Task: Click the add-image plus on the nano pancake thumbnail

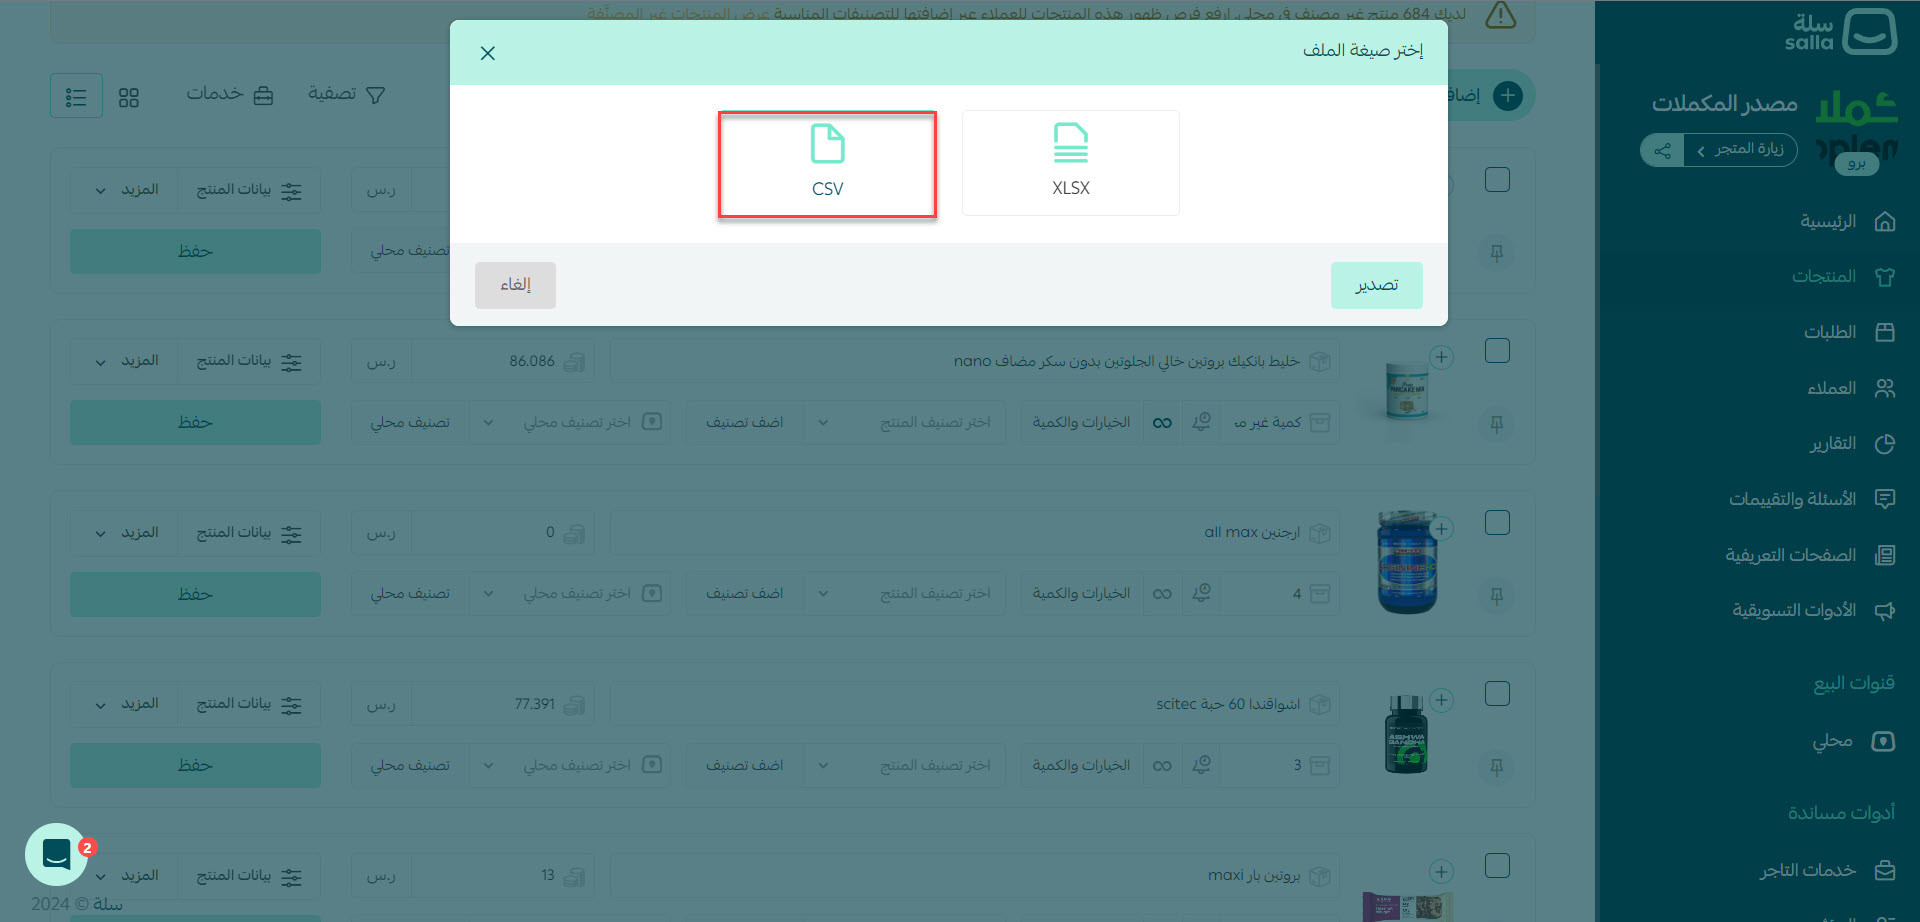Action: tap(1441, 357)
